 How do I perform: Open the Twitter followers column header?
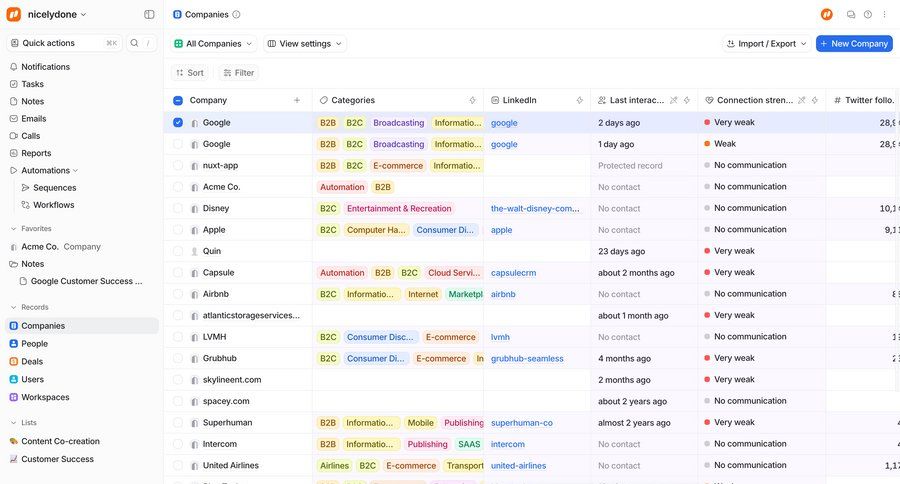coord(863,100)
